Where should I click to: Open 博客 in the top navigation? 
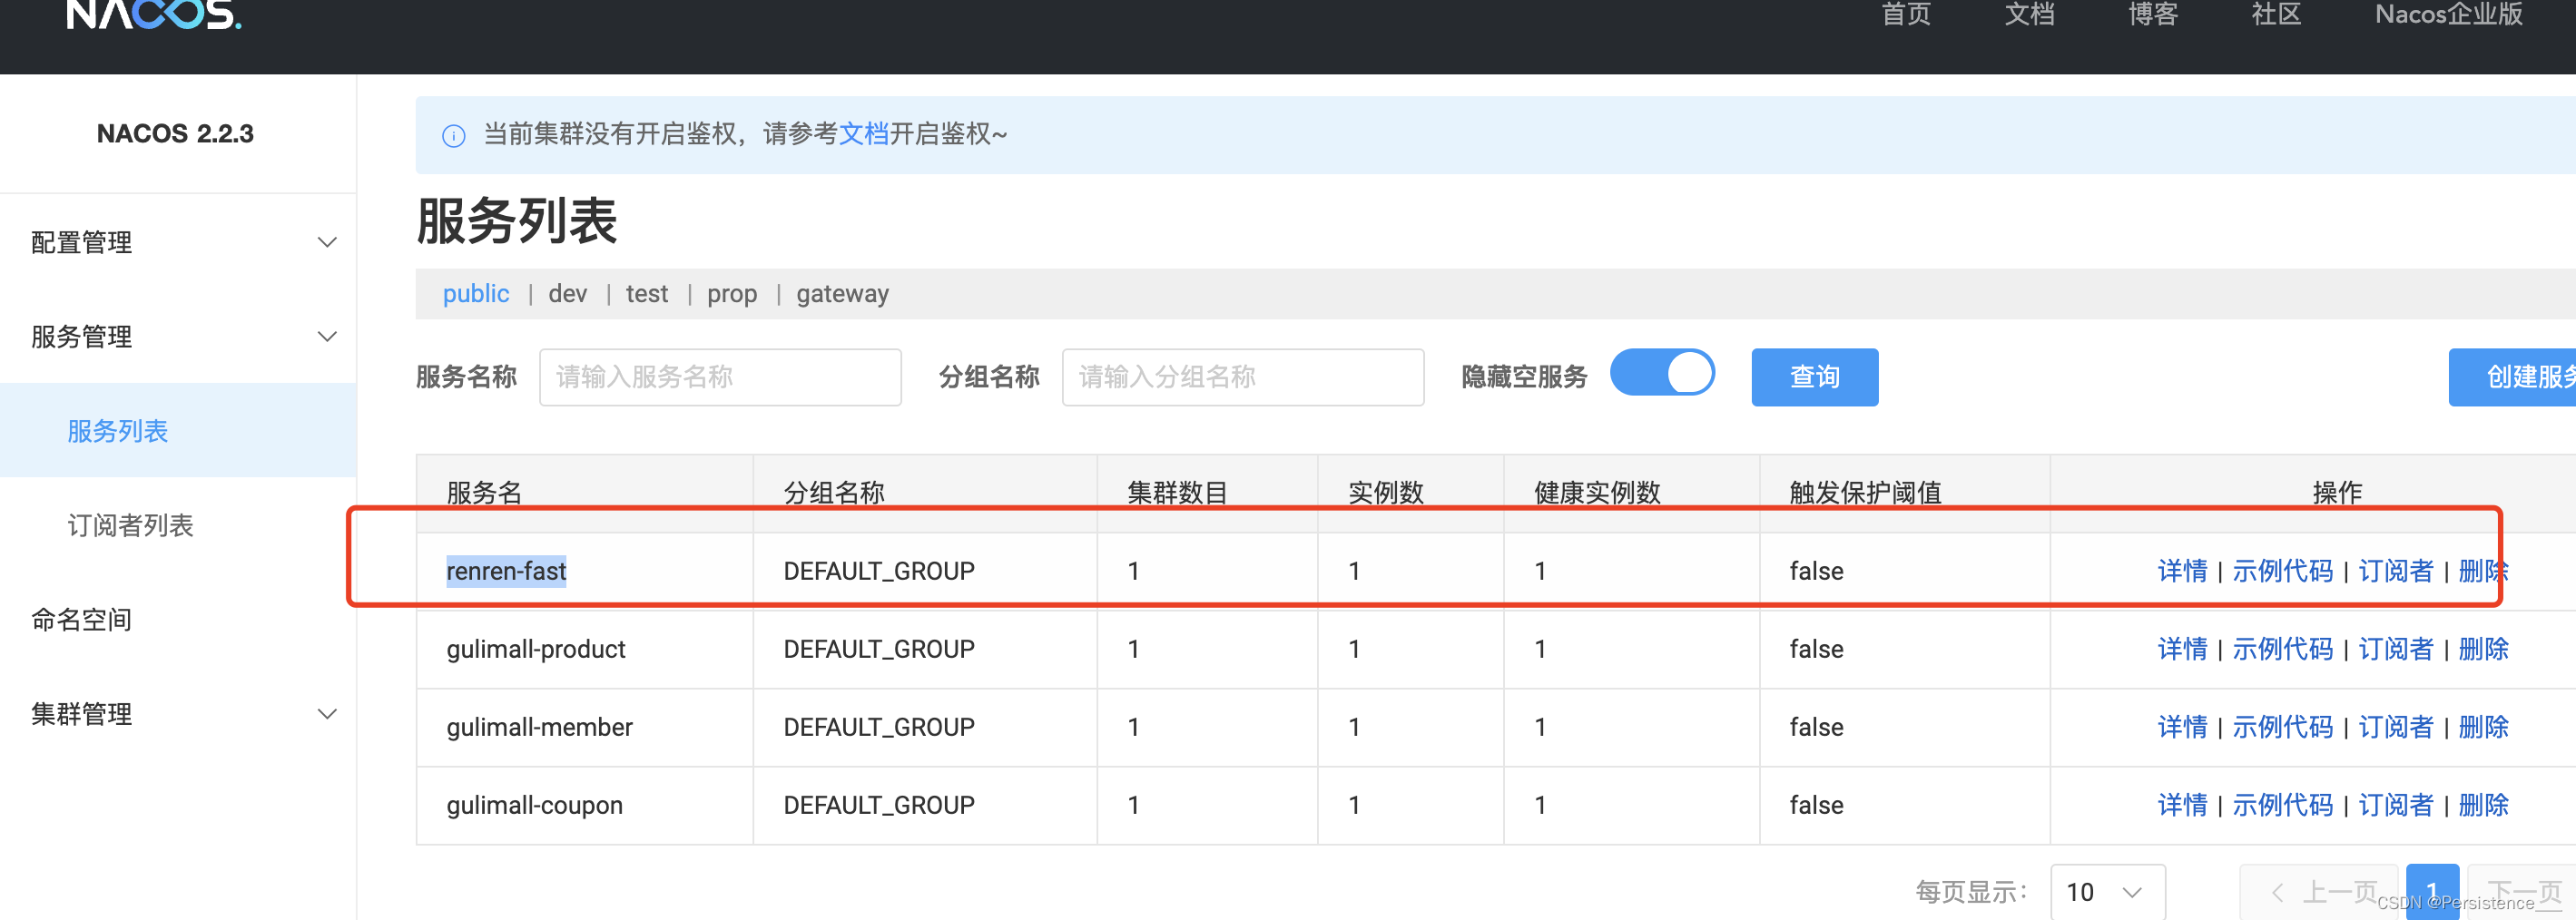pyautogui.click(x=2153, y=14)
